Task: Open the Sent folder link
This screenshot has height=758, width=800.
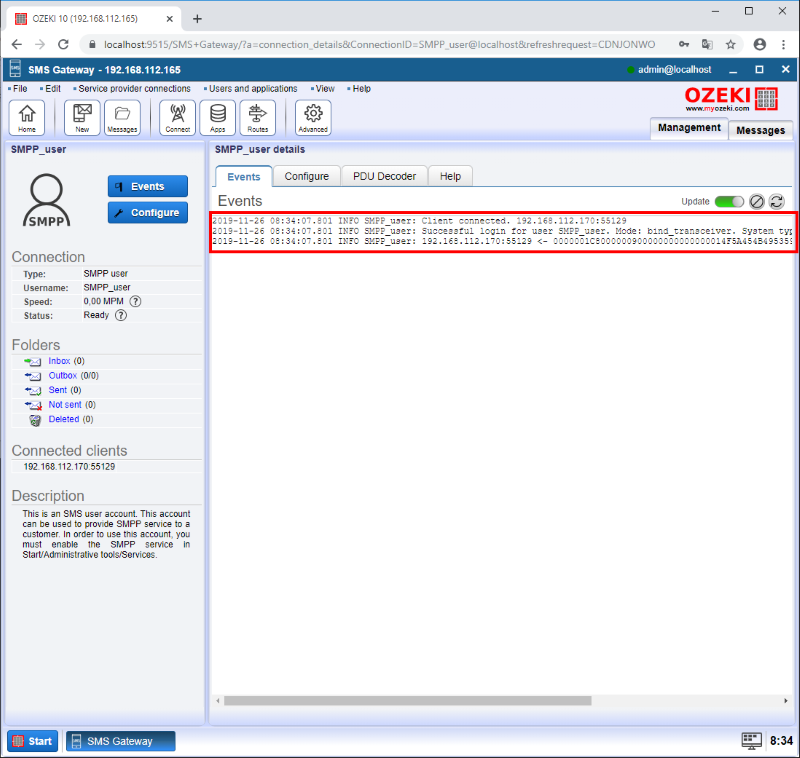Action: pos(58,390)
